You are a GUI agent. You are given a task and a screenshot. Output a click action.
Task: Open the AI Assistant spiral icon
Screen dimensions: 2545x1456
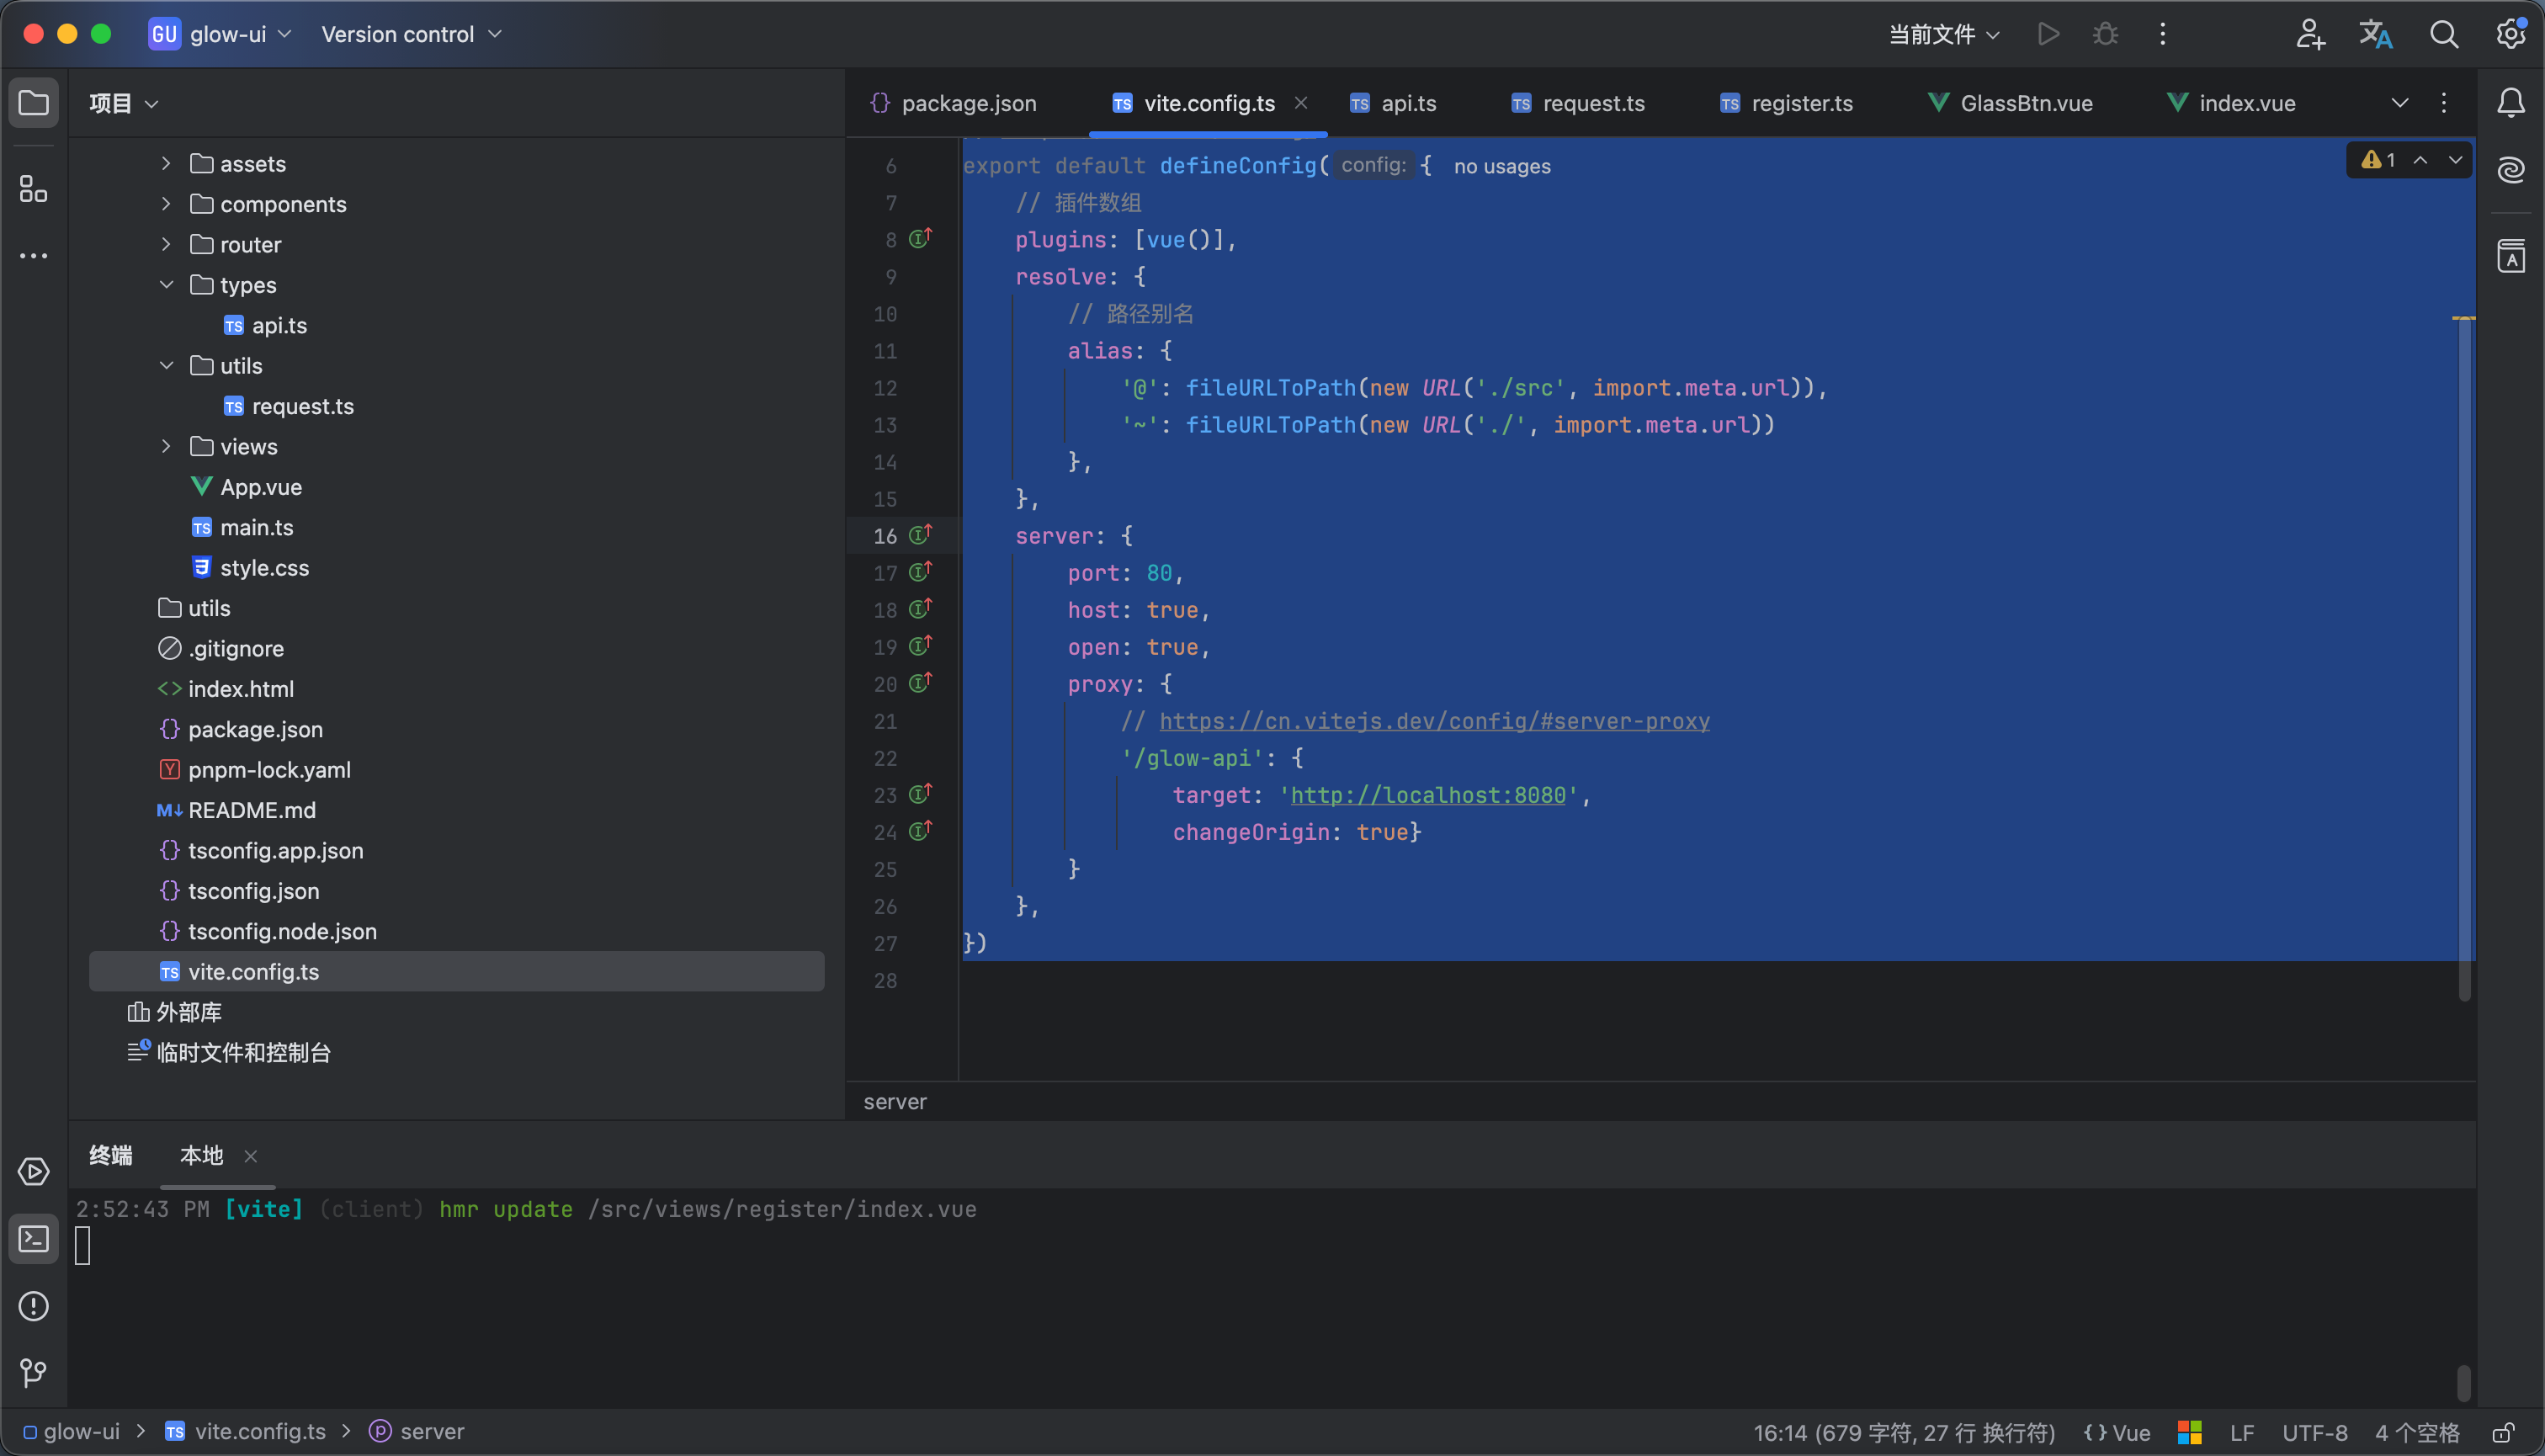click(2510, 169)
